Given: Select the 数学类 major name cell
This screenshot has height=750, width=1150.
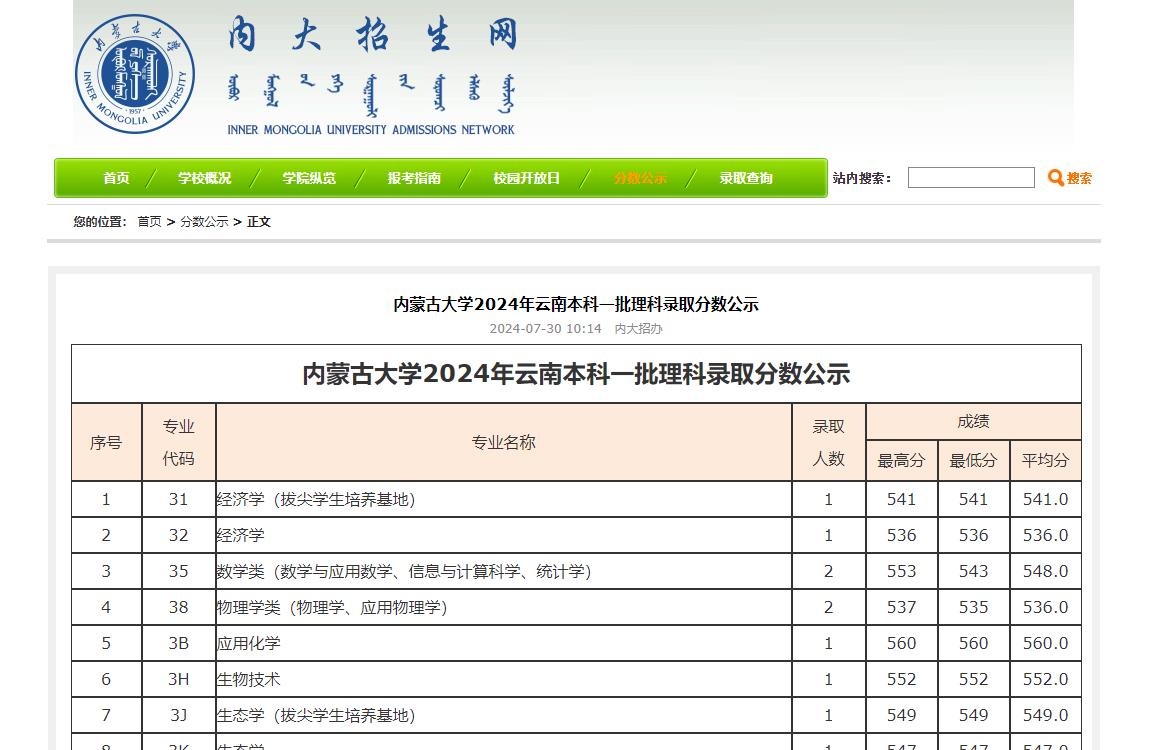Looking at the screenshot, I should (x=504, y=571).
